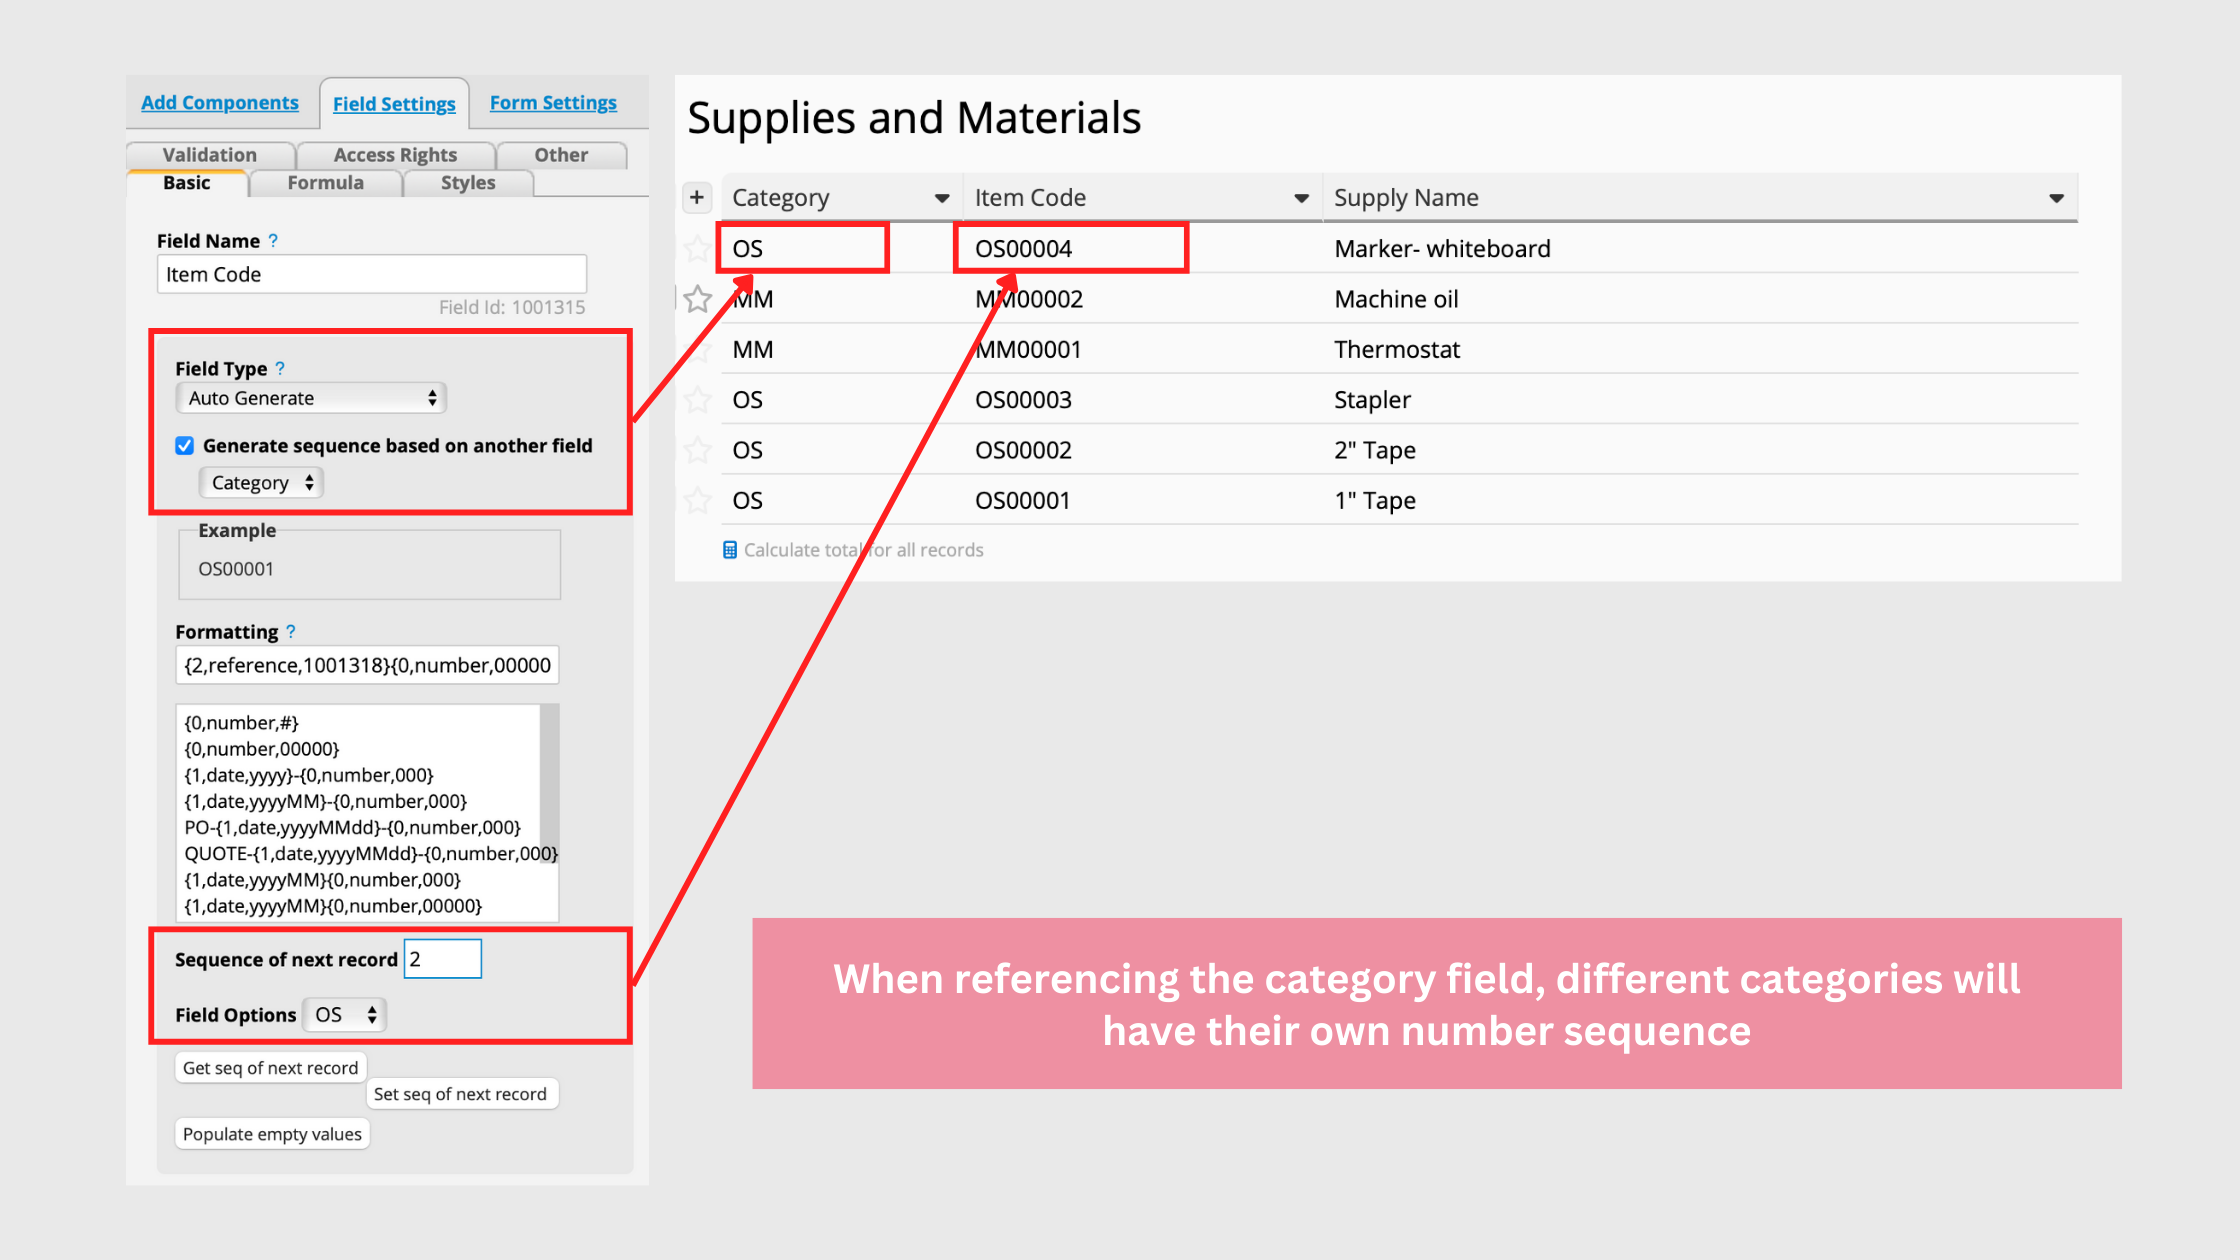Star the Machine oil record

coord(698,299)
